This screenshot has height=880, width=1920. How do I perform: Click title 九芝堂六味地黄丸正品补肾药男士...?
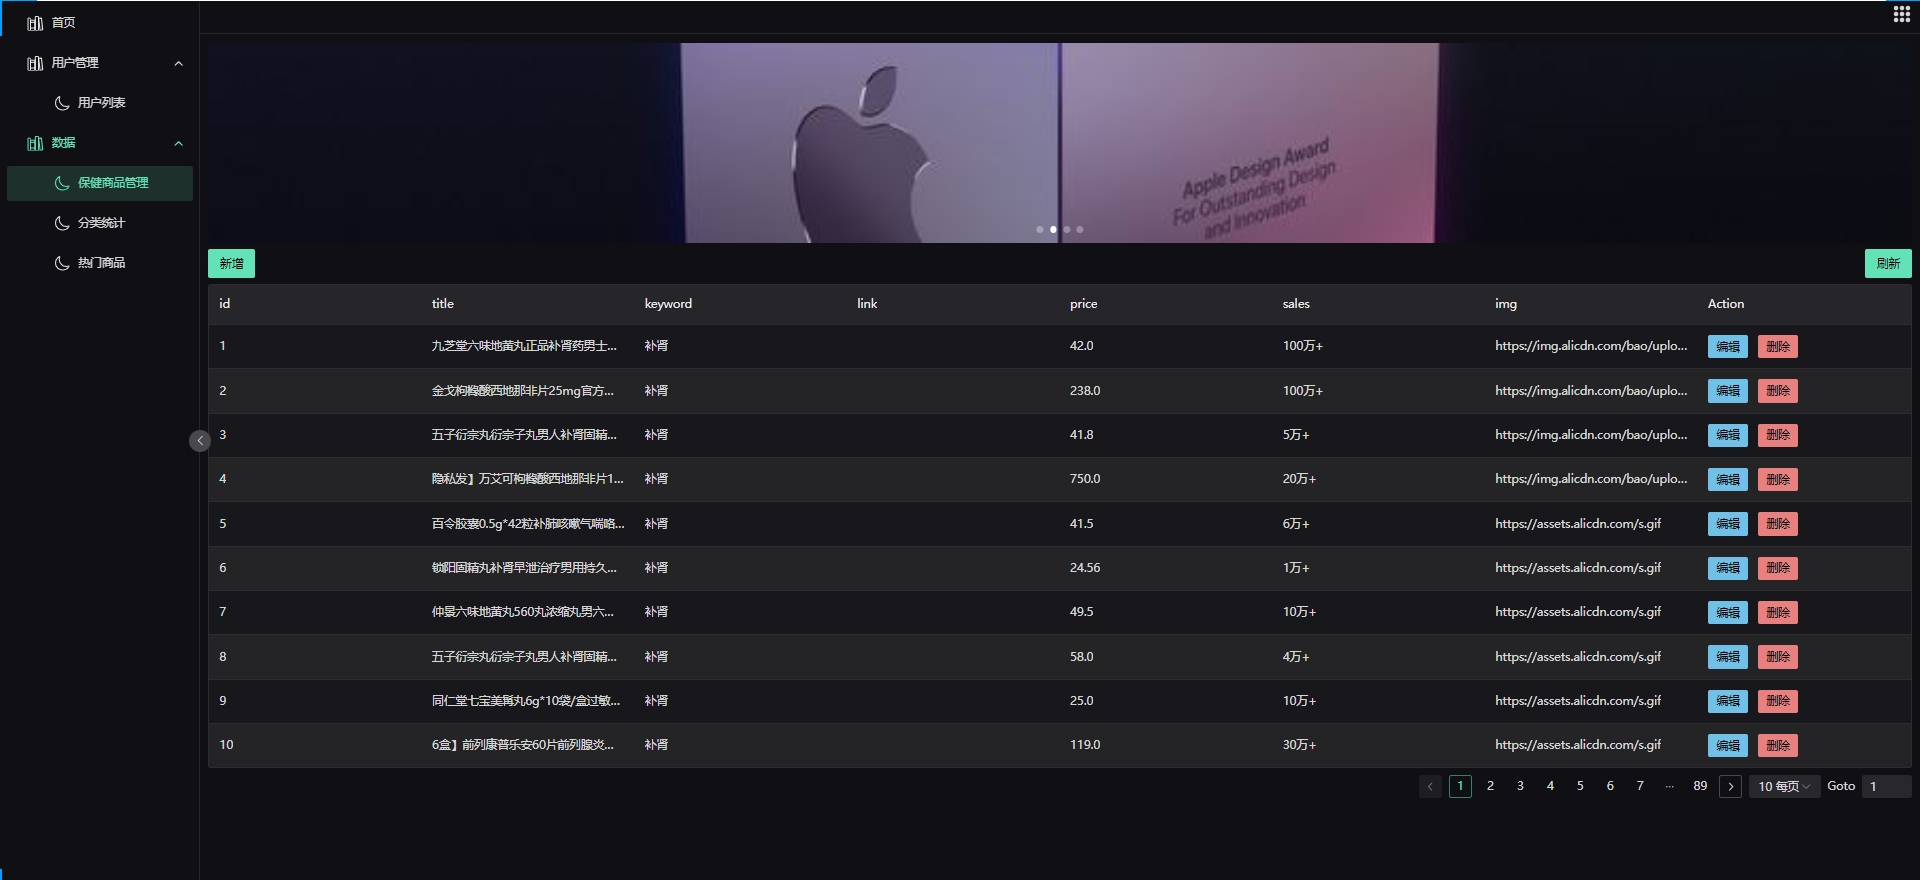pyautogui.click(x=524, y=346)
